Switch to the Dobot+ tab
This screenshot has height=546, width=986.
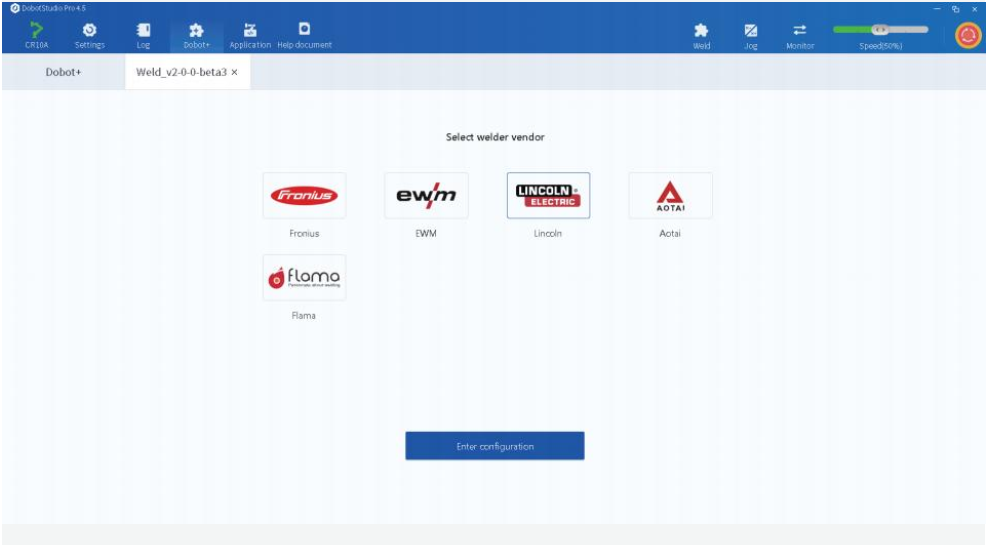(64, 72)
